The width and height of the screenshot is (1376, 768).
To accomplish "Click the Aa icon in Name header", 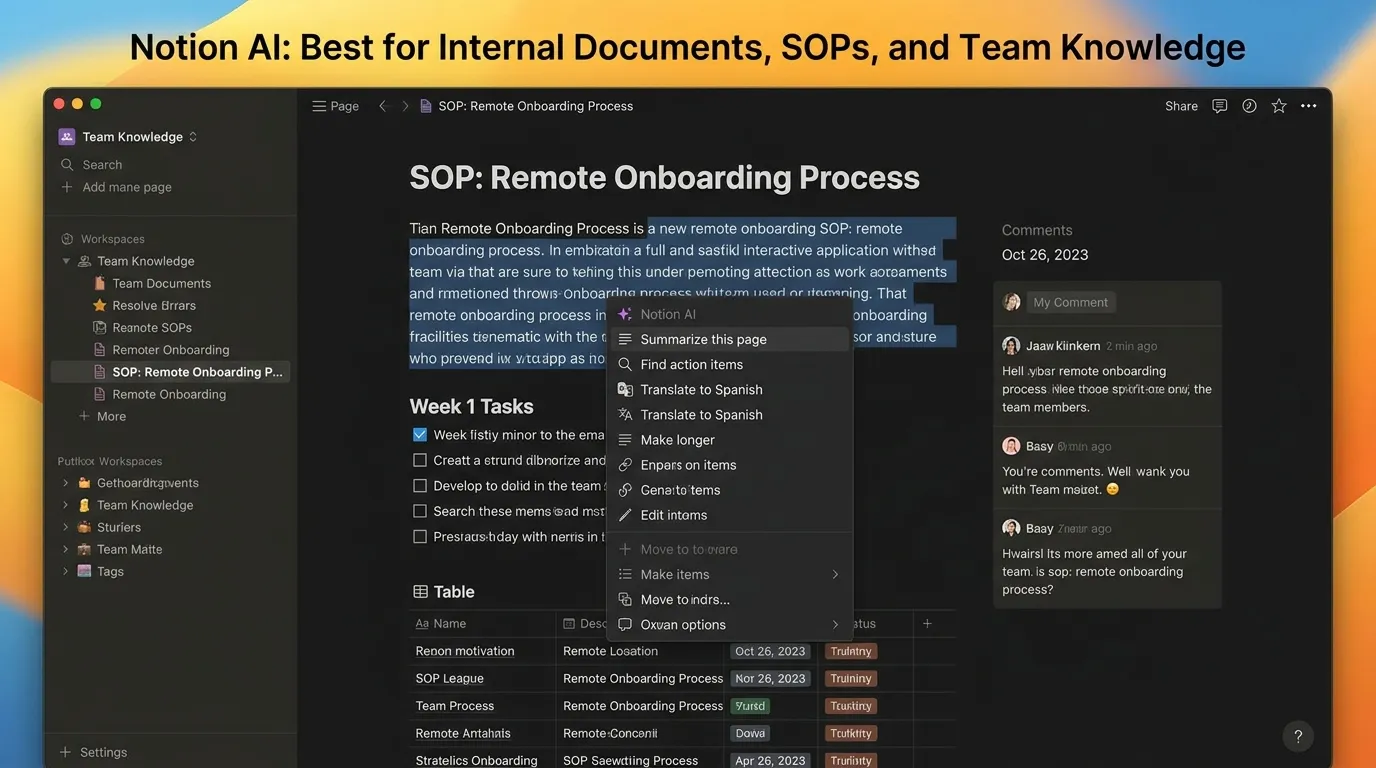I will [422, 624].
